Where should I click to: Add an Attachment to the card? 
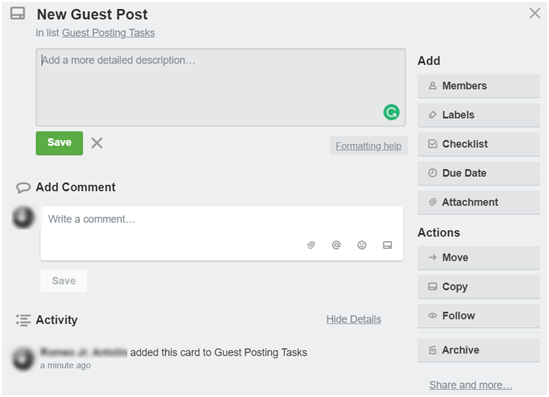pos(478,202)
